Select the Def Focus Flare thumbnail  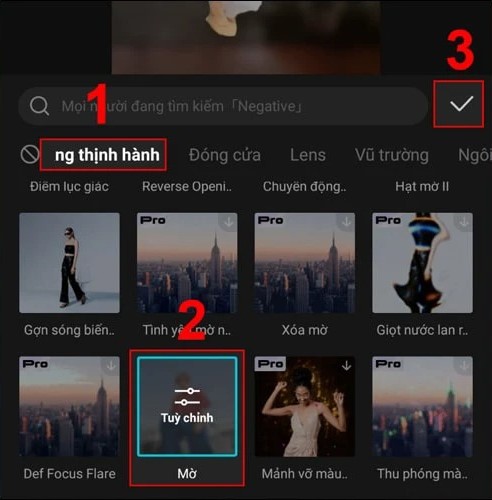69,406
